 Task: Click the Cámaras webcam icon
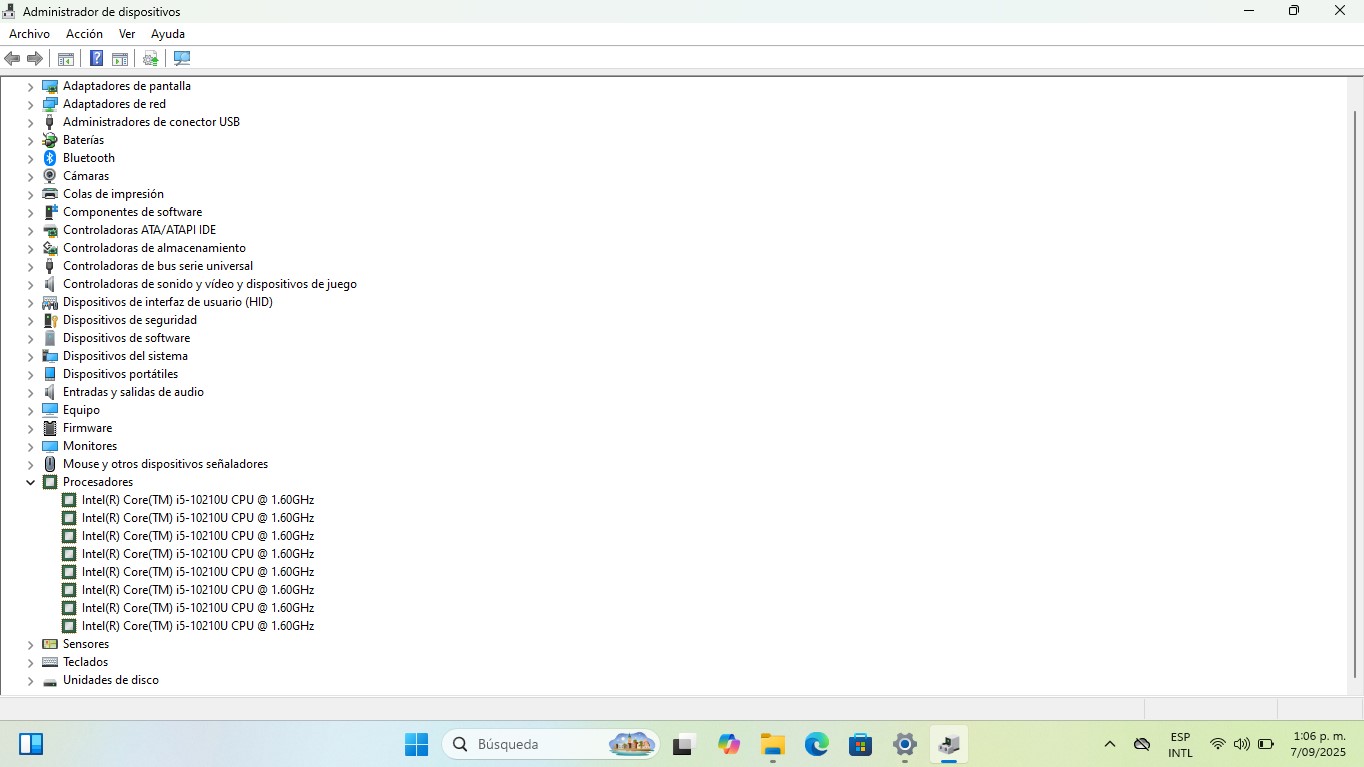(x=50, y=176)
